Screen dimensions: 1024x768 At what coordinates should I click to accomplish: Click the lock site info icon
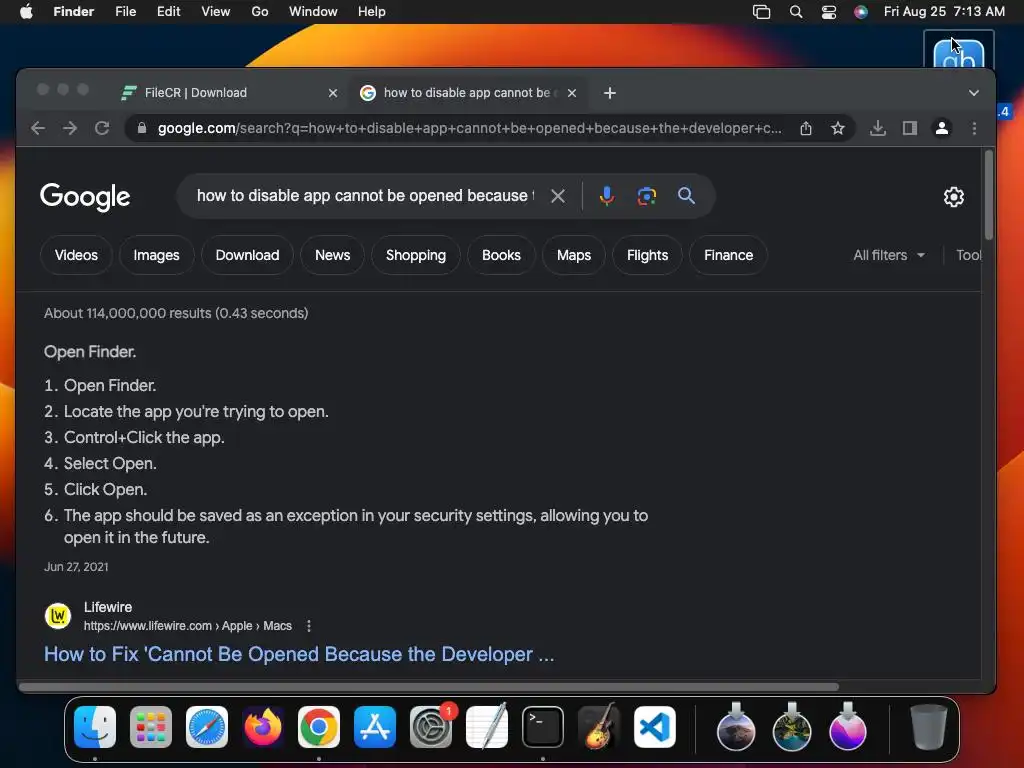pyautogui.click(x=142, y=128)
